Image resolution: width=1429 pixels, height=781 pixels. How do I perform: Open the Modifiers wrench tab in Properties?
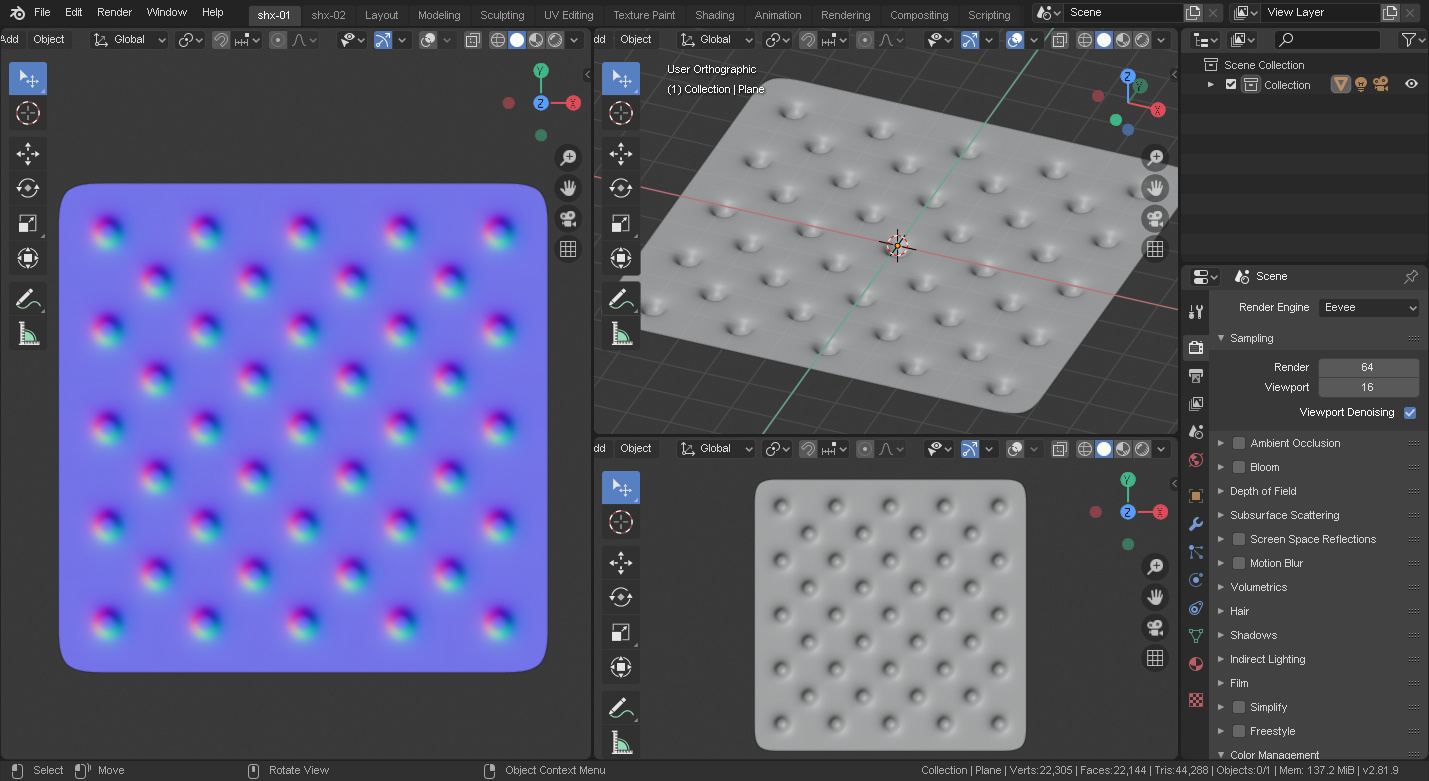pyautogui.click(x=1195, y=524)
